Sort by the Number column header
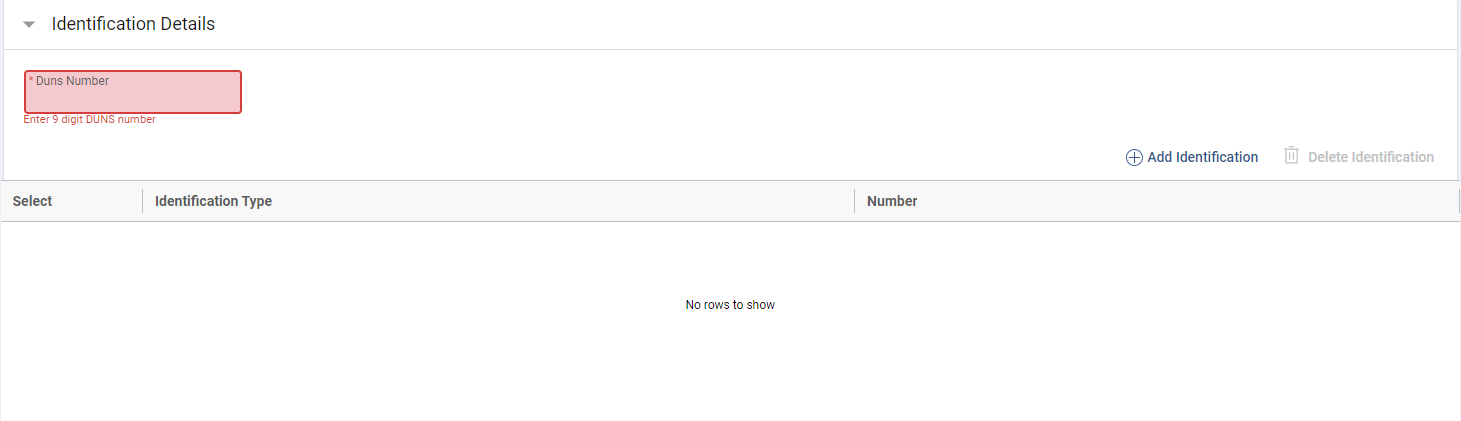 (892, 201)
